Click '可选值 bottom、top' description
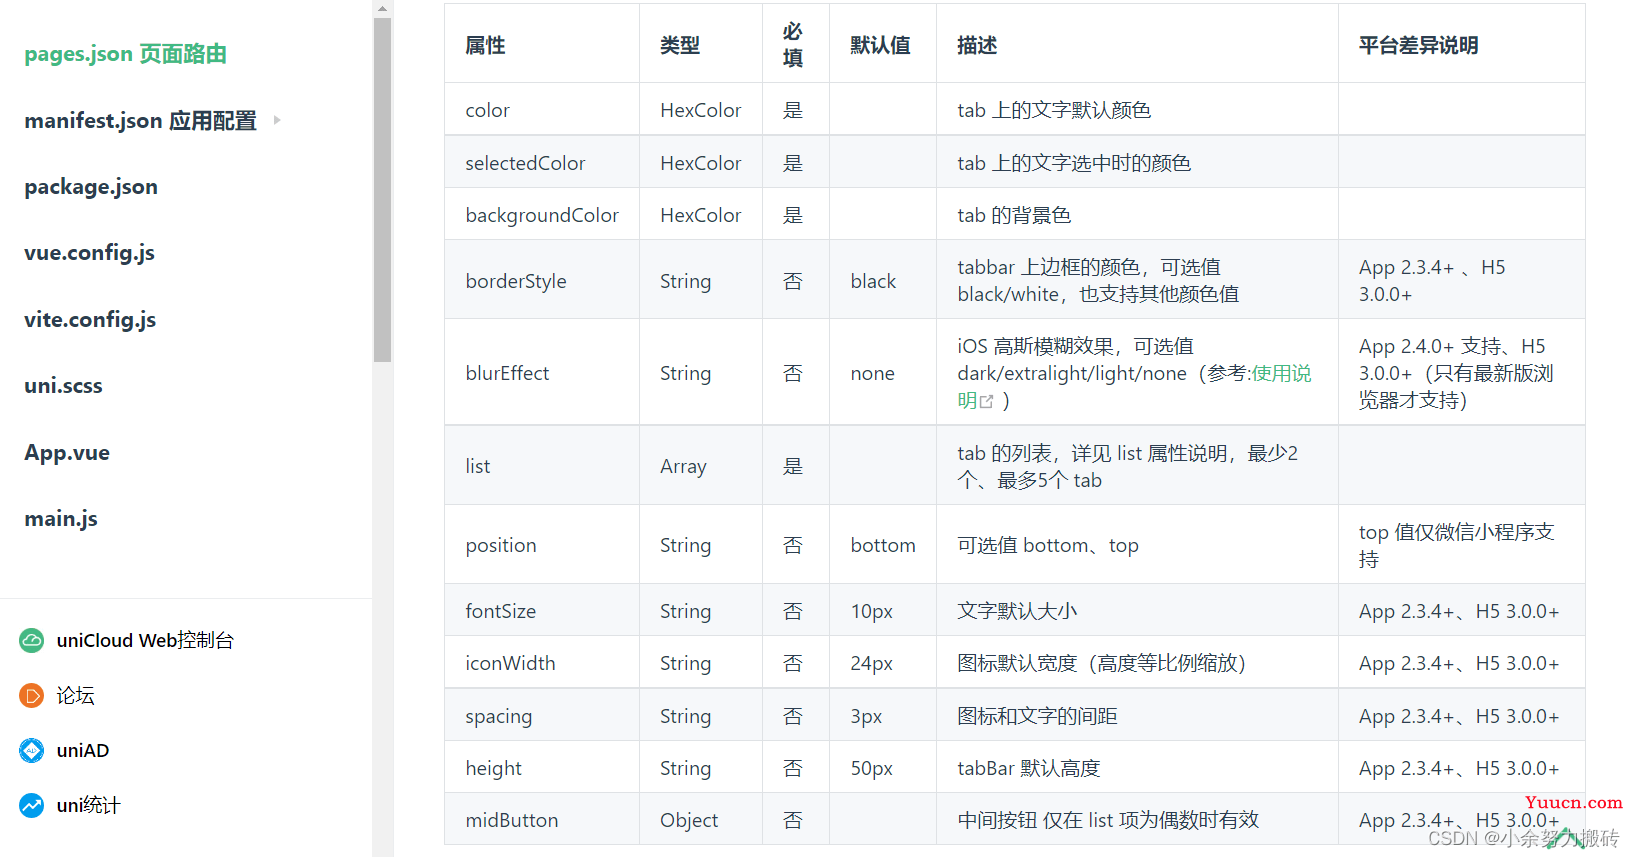 (1048, 545)
